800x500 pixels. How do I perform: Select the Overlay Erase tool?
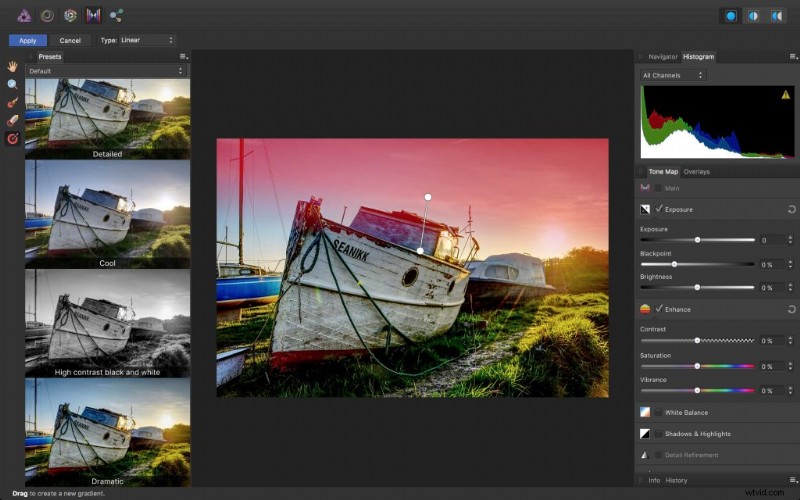coord(12,120)
